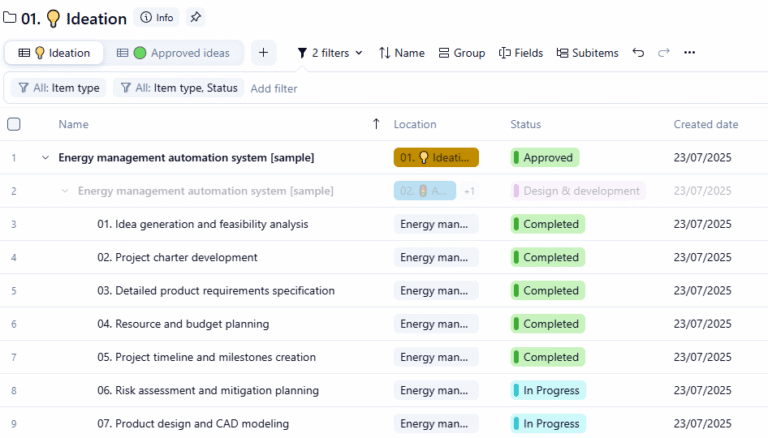
Task: Change Completed status of 01. Idea generation
Action: (548, 224)
